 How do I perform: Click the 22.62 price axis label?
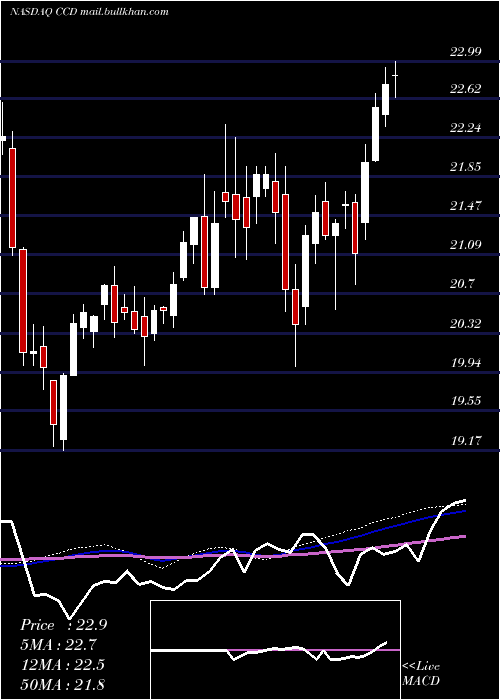(x=466, y=88)
